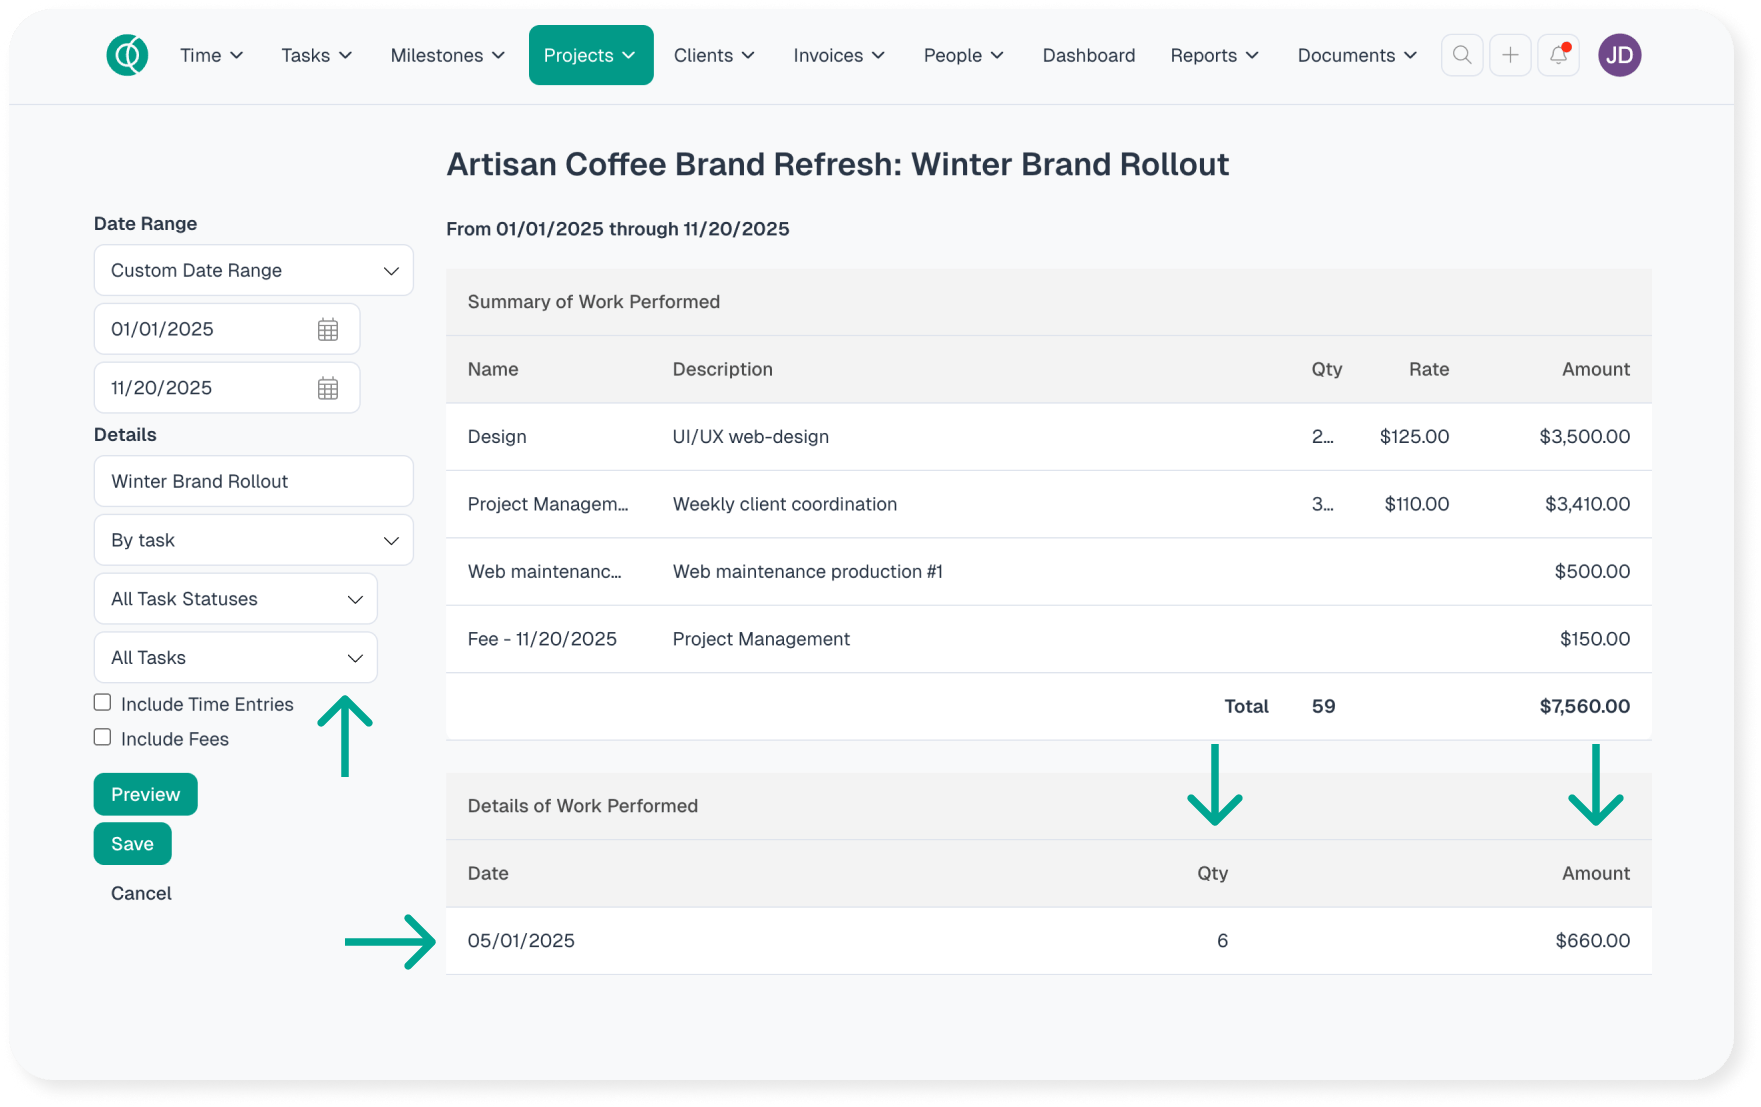
Task: Open calendar picker for end date 11/20/2025
Action: click(328, 389)
